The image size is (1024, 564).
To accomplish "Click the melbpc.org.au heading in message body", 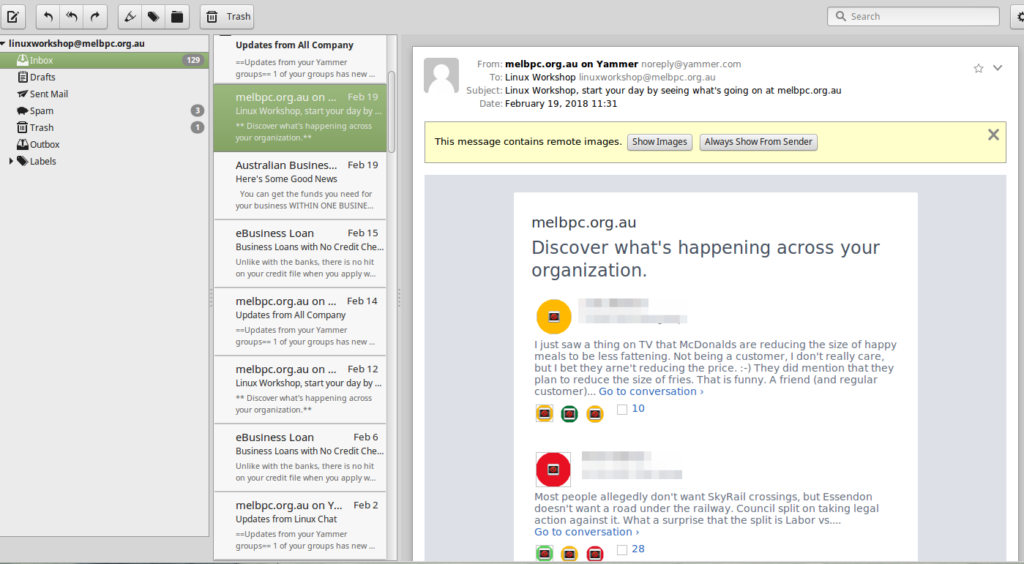I will (x=584, y=223).
